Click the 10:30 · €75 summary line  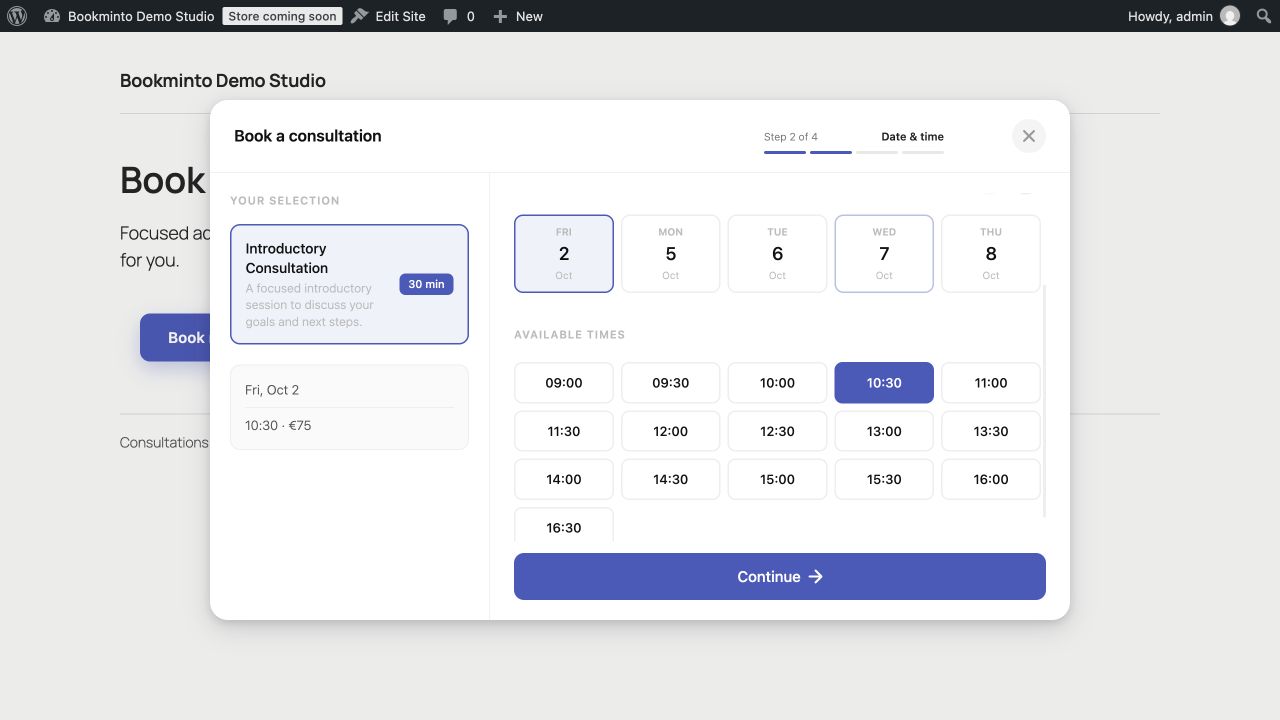tap(278, 425)
